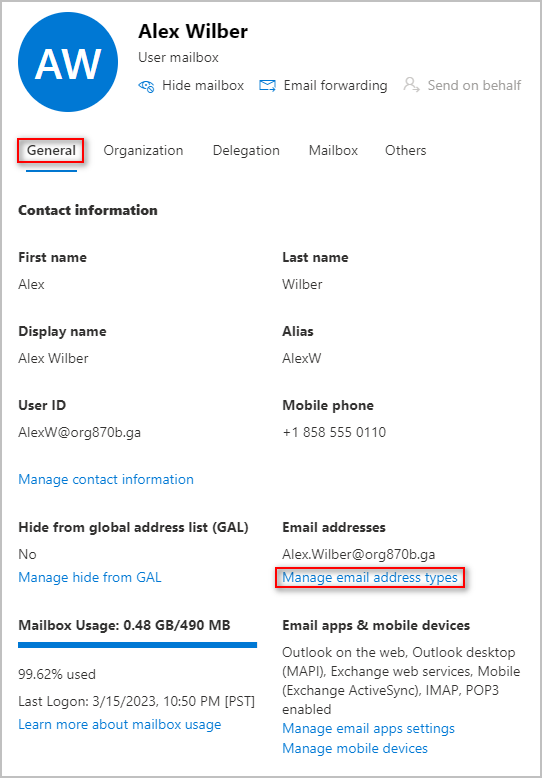Open Manage contact information link

pyautogui.click(x=106, y=479)
